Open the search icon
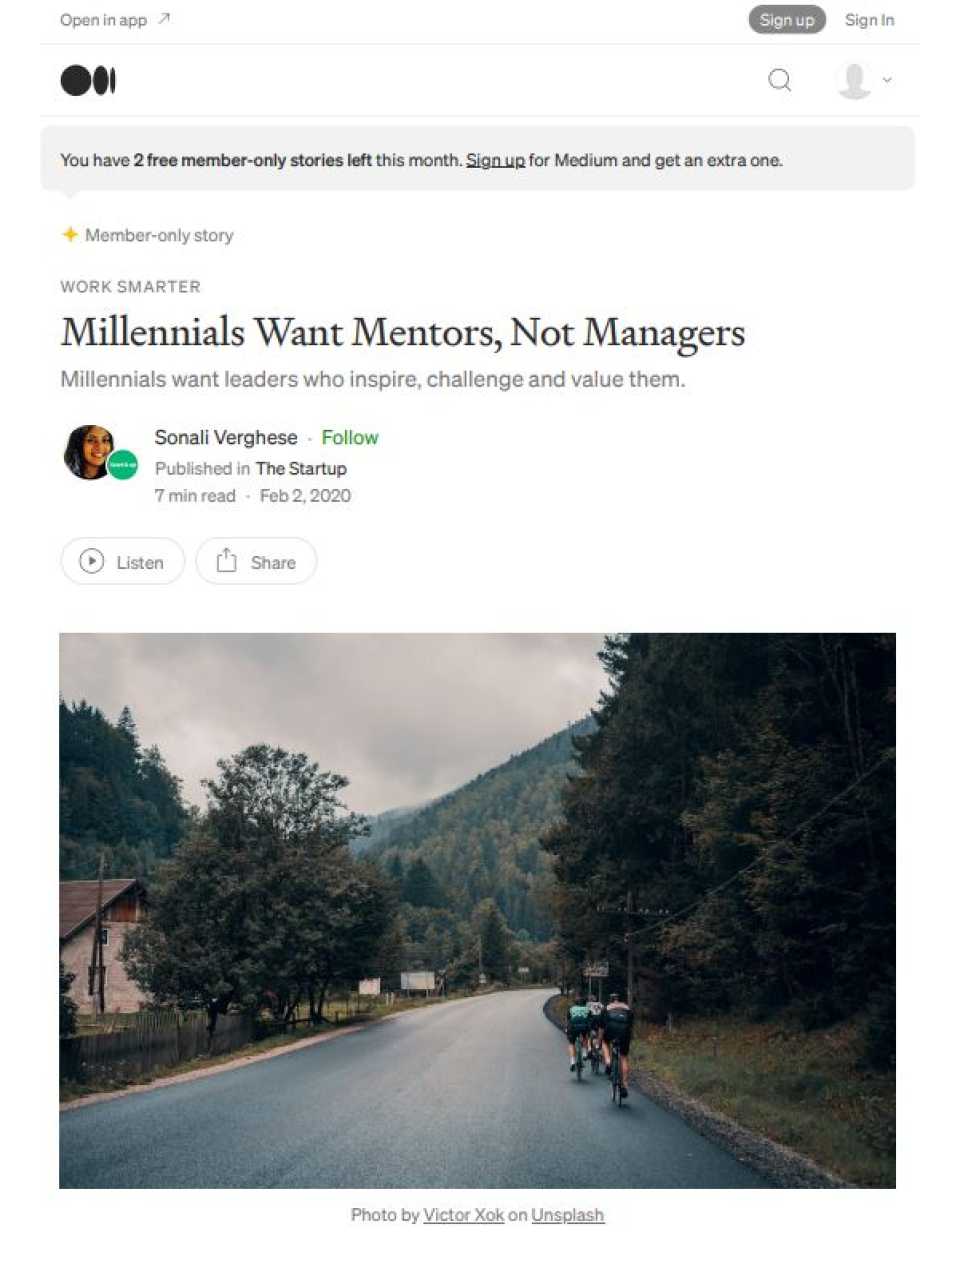This screenshot has height=1280, width=960. click(x=779, y=80)
